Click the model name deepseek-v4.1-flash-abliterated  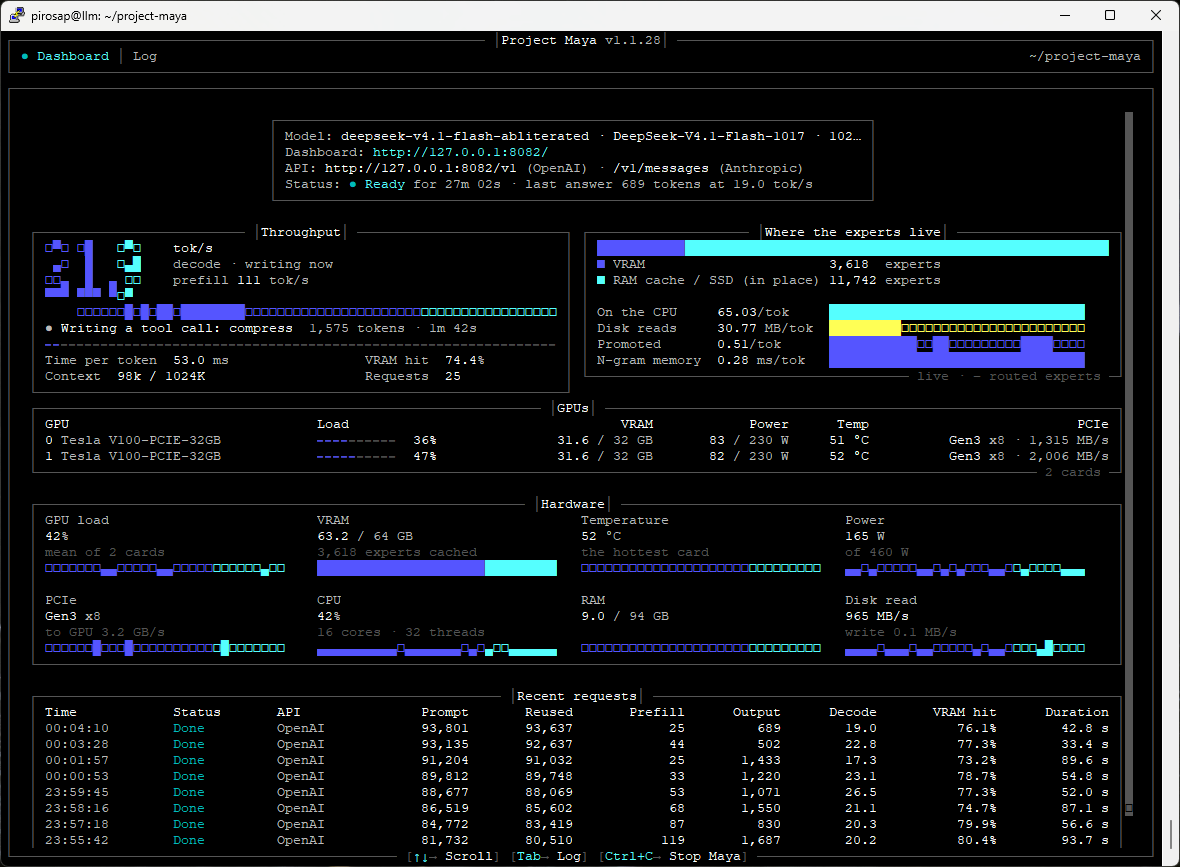click(465, 136)
